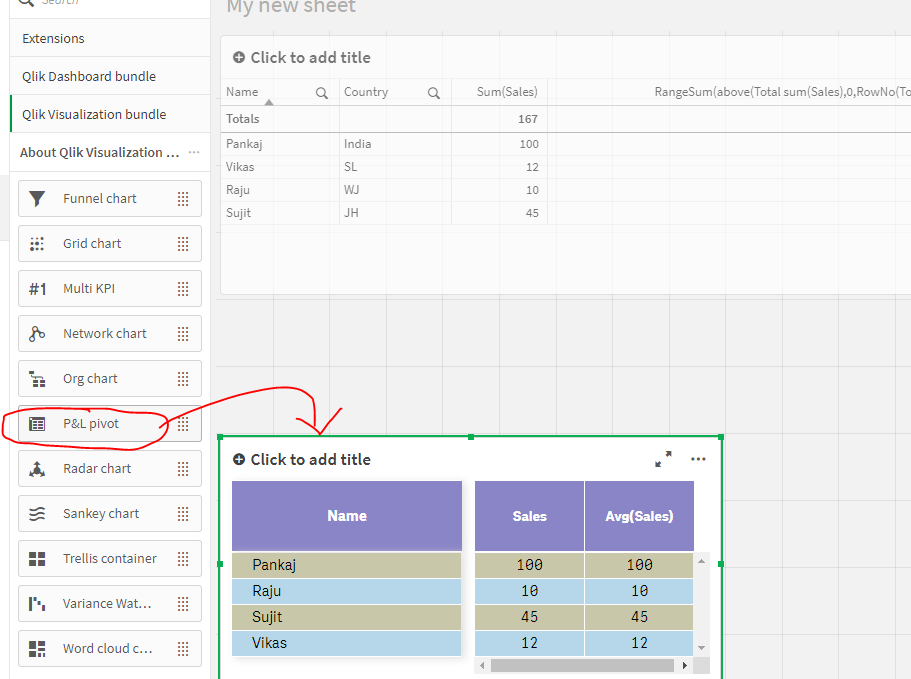Click to add title on top table
Image resolution: width=911 pixels, height=679 pixels.
tap(310, 58)
